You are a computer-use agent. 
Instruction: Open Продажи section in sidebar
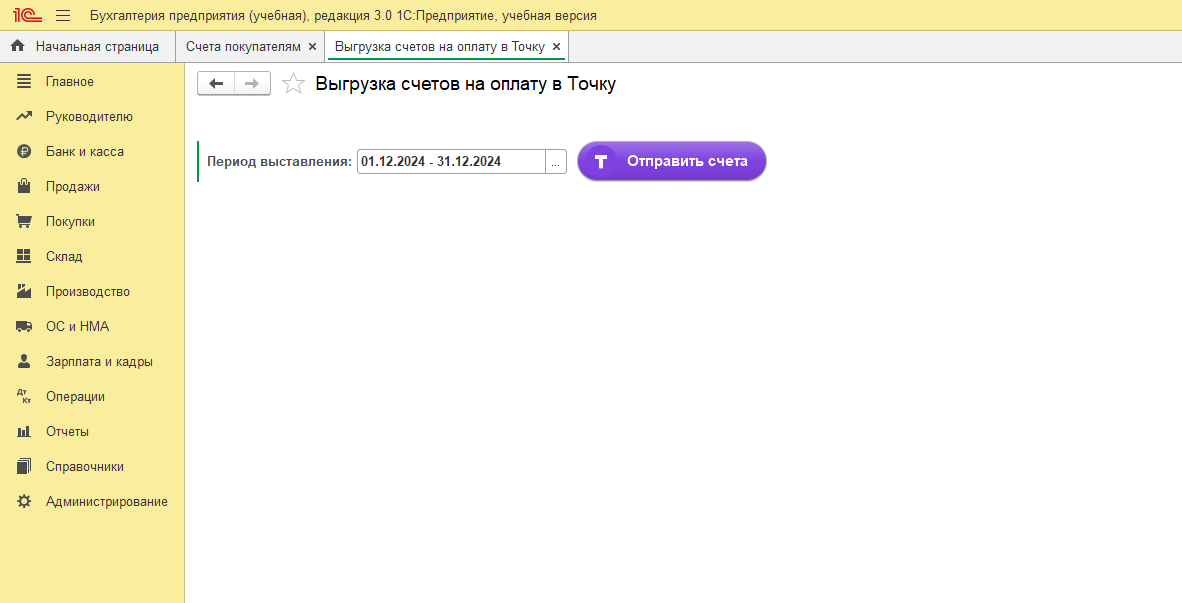[x=72, y=186]
